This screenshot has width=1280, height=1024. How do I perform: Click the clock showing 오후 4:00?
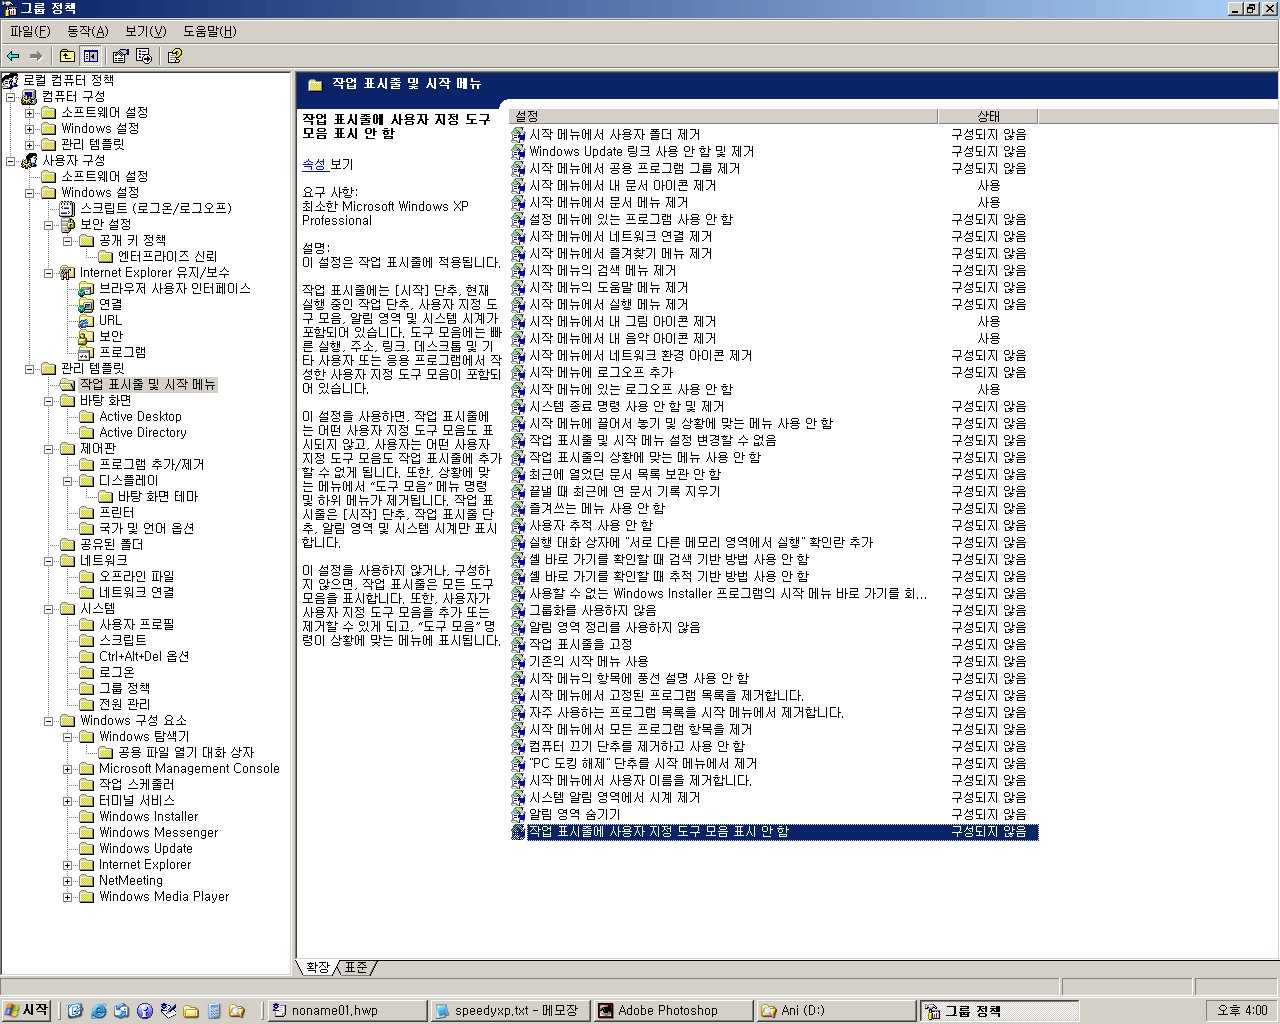pyautogui.click(x=1242, y=1011)
